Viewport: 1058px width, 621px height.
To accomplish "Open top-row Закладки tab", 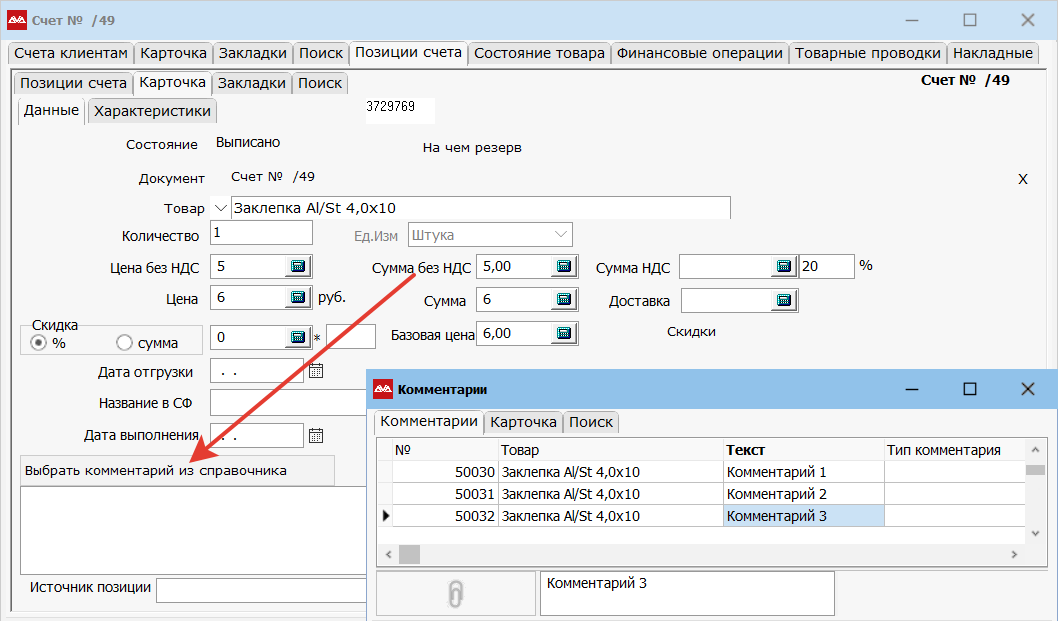I will 253,53.
